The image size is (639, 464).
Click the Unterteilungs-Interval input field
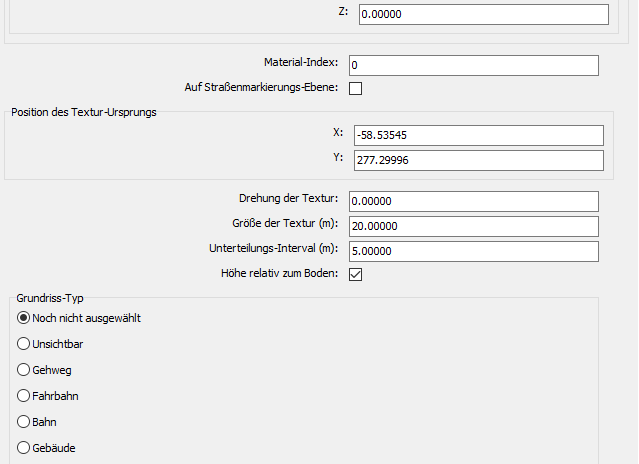tap(473, 251)
